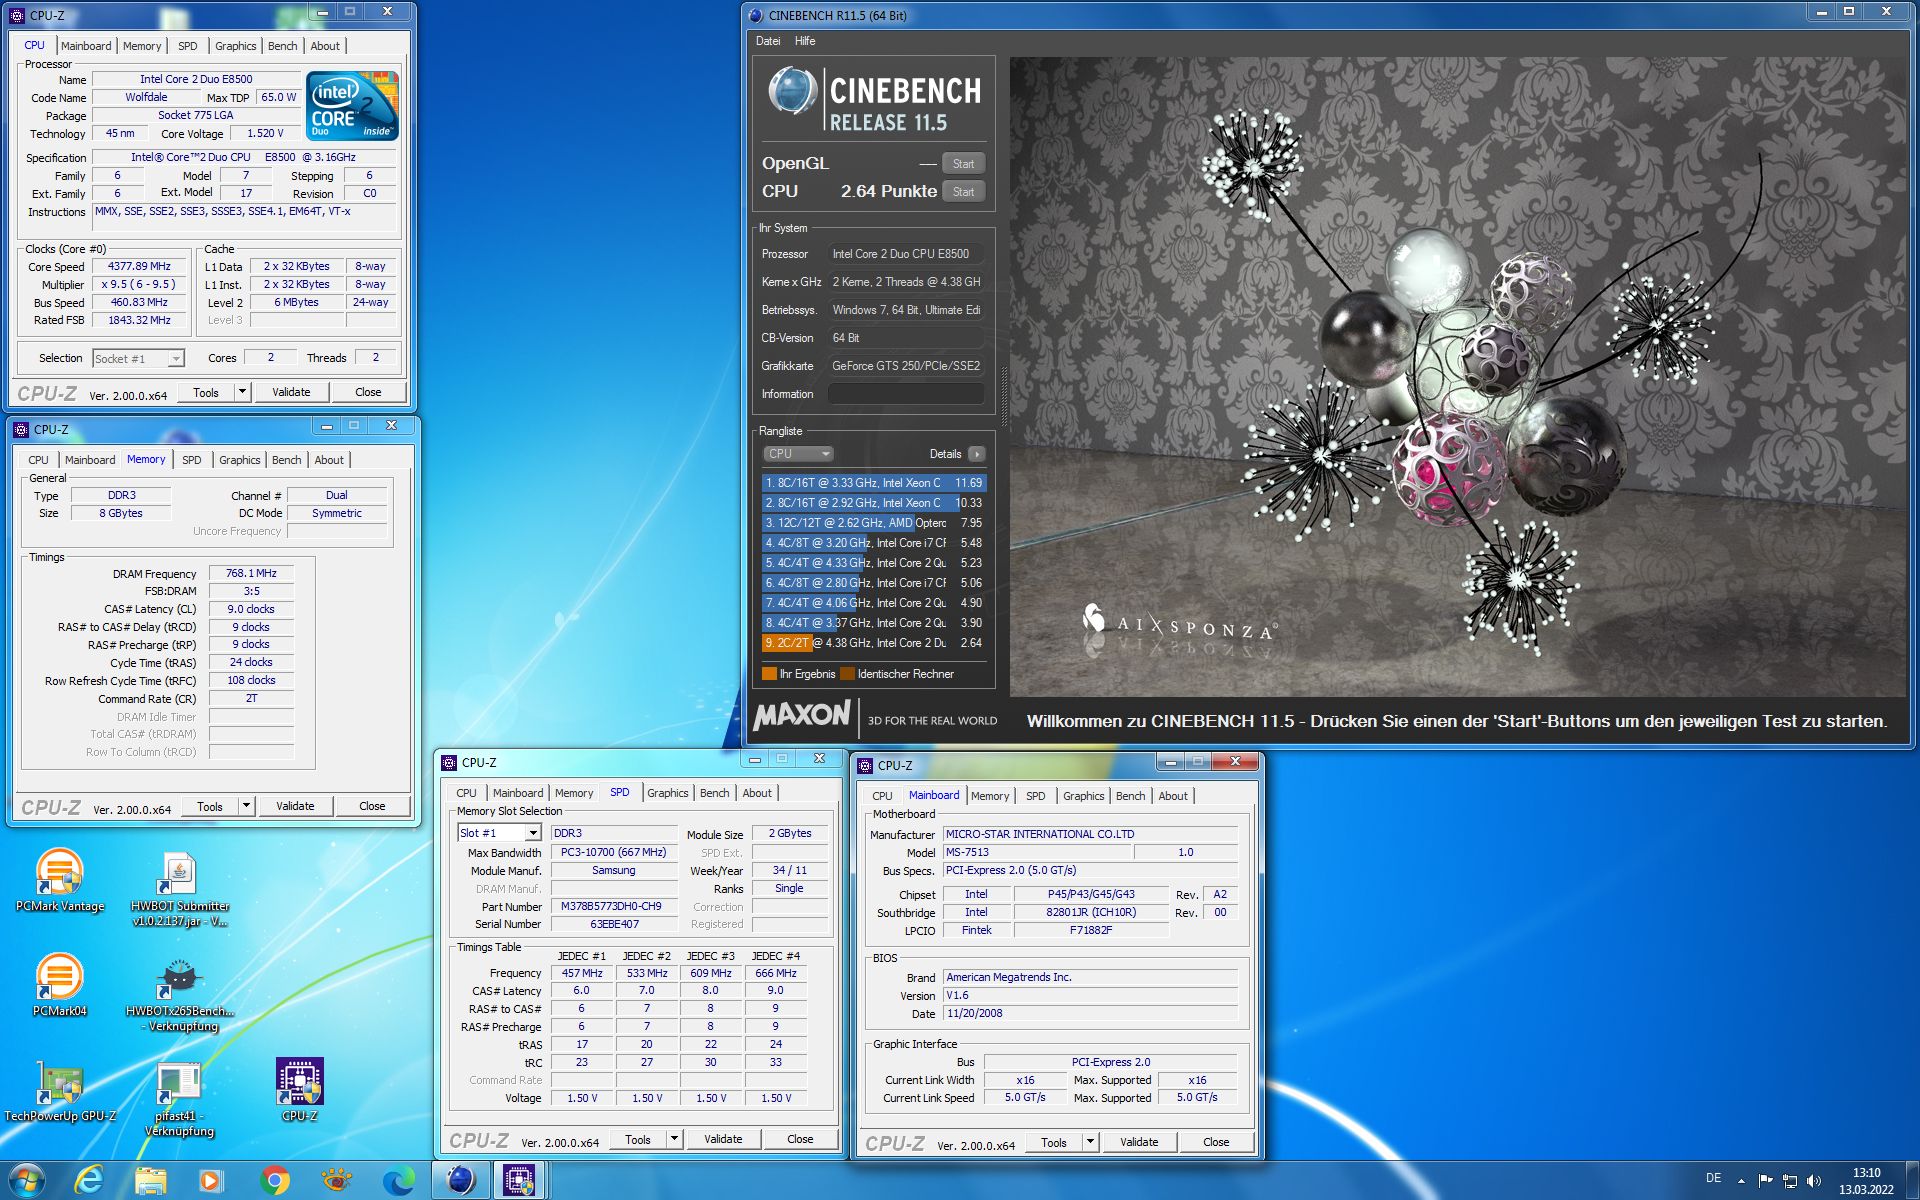
Task: Open Microsoft Edge from taskbar
Action: pos(398,1181)
